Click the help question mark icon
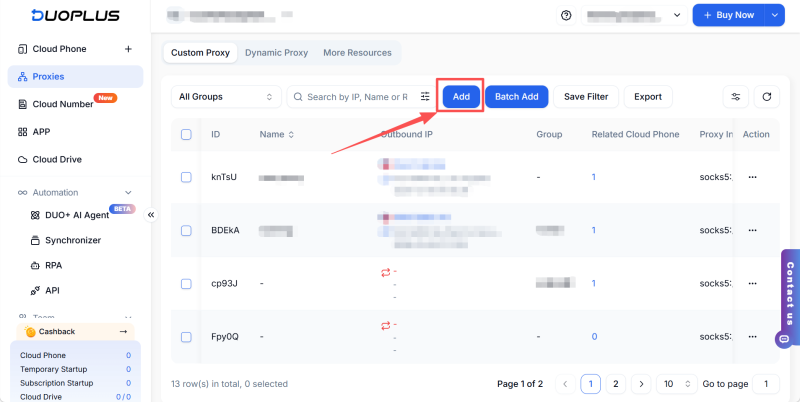 pyautogui.click(x=566, y=16)
